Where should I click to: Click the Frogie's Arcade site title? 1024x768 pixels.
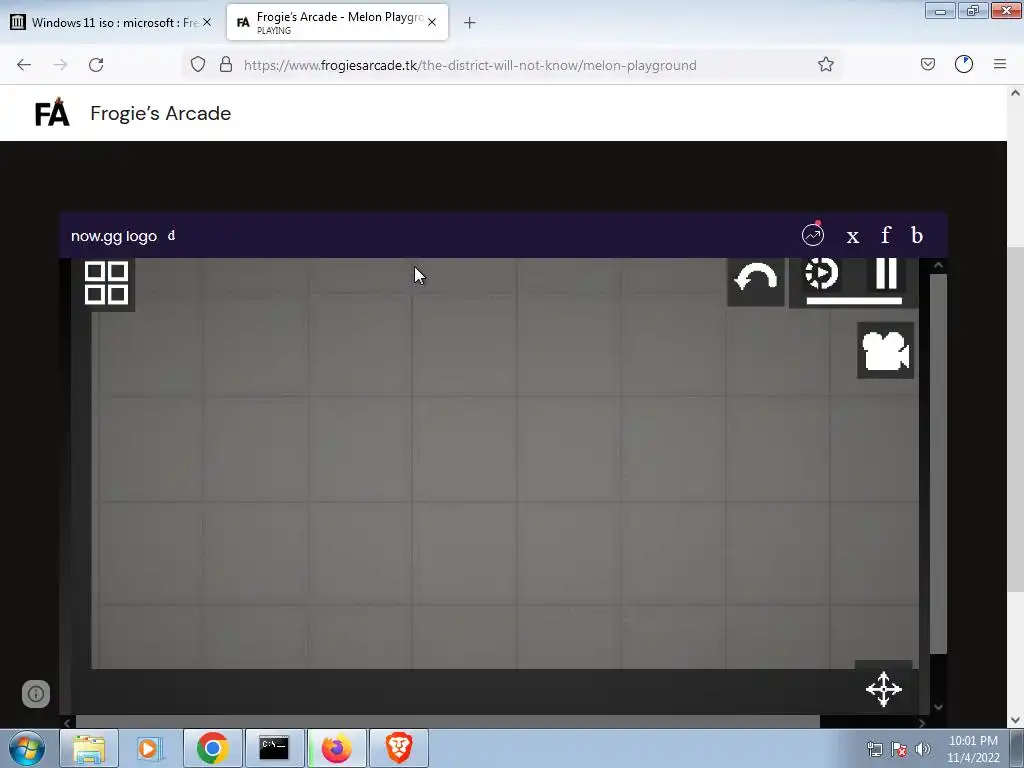[x=161, y=113]
